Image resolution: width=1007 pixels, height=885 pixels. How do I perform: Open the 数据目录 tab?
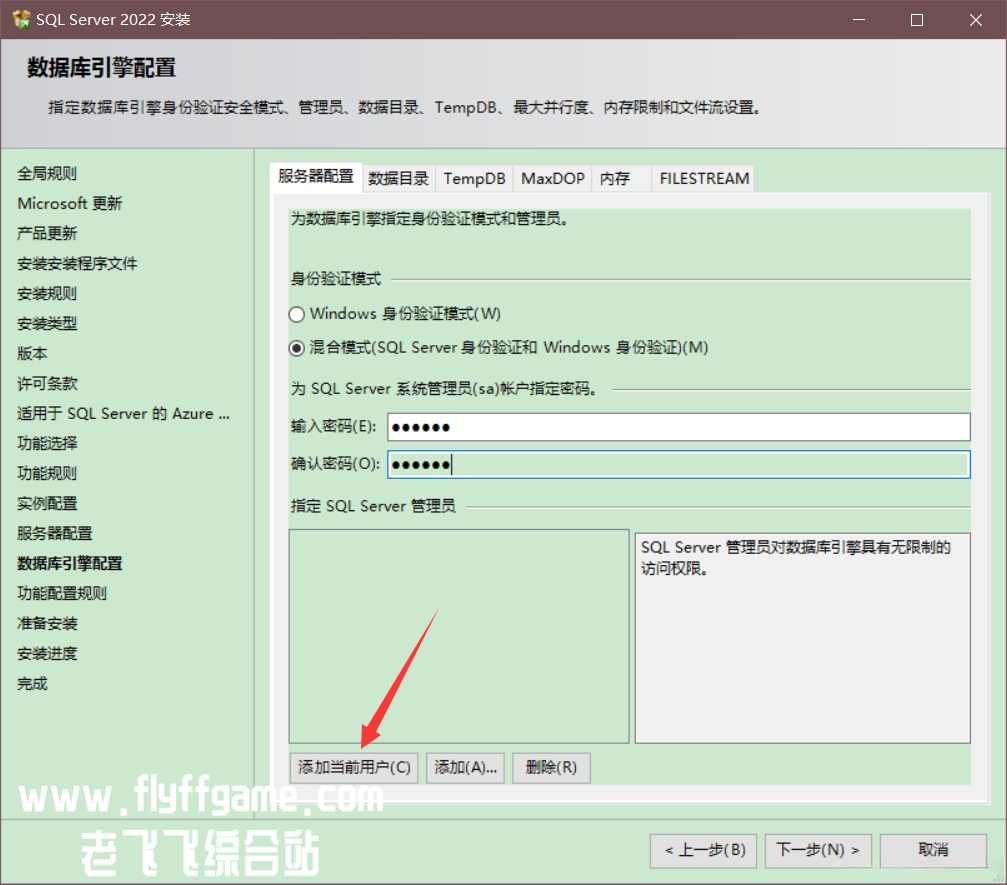tap(398, 179)
